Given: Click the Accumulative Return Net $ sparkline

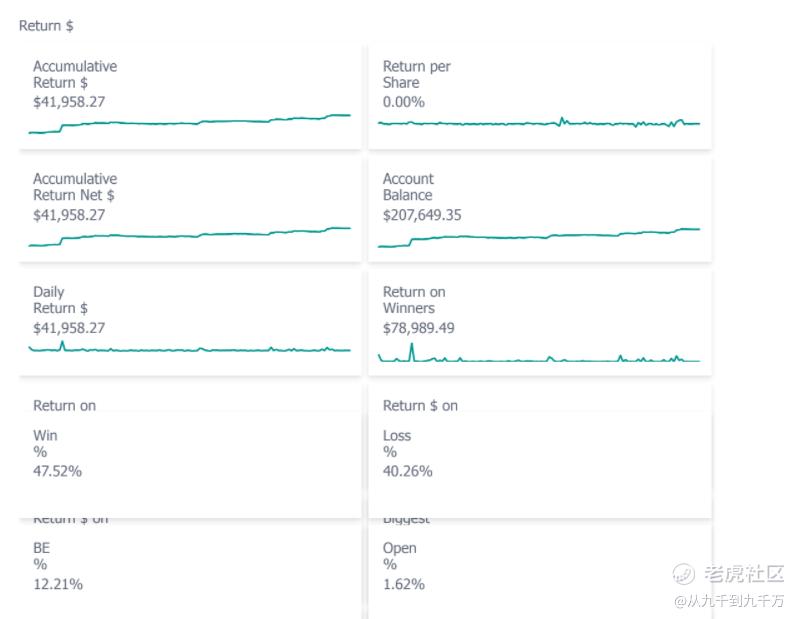Looking at the screenshot, I should [190, 236].
